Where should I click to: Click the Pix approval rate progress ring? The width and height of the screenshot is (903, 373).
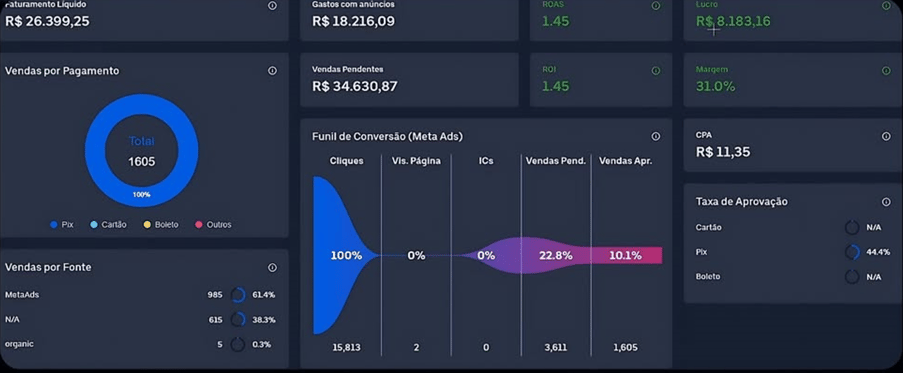coord(852,252)
